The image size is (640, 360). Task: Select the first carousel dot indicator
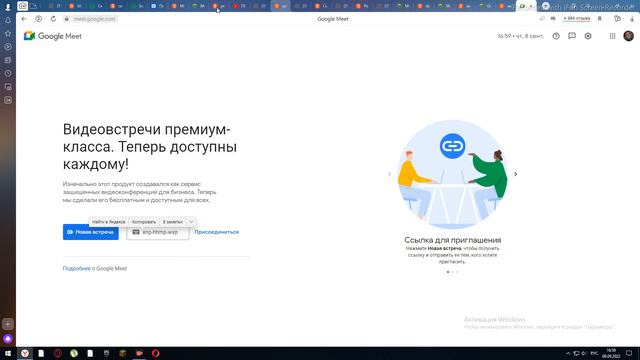448,272
